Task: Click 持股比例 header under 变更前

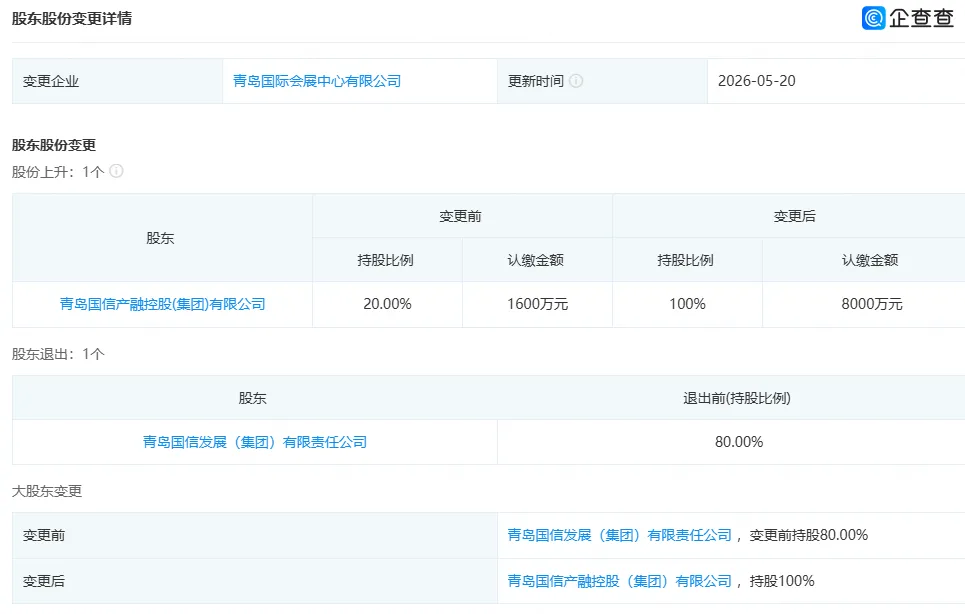Action: coord(385,260)
